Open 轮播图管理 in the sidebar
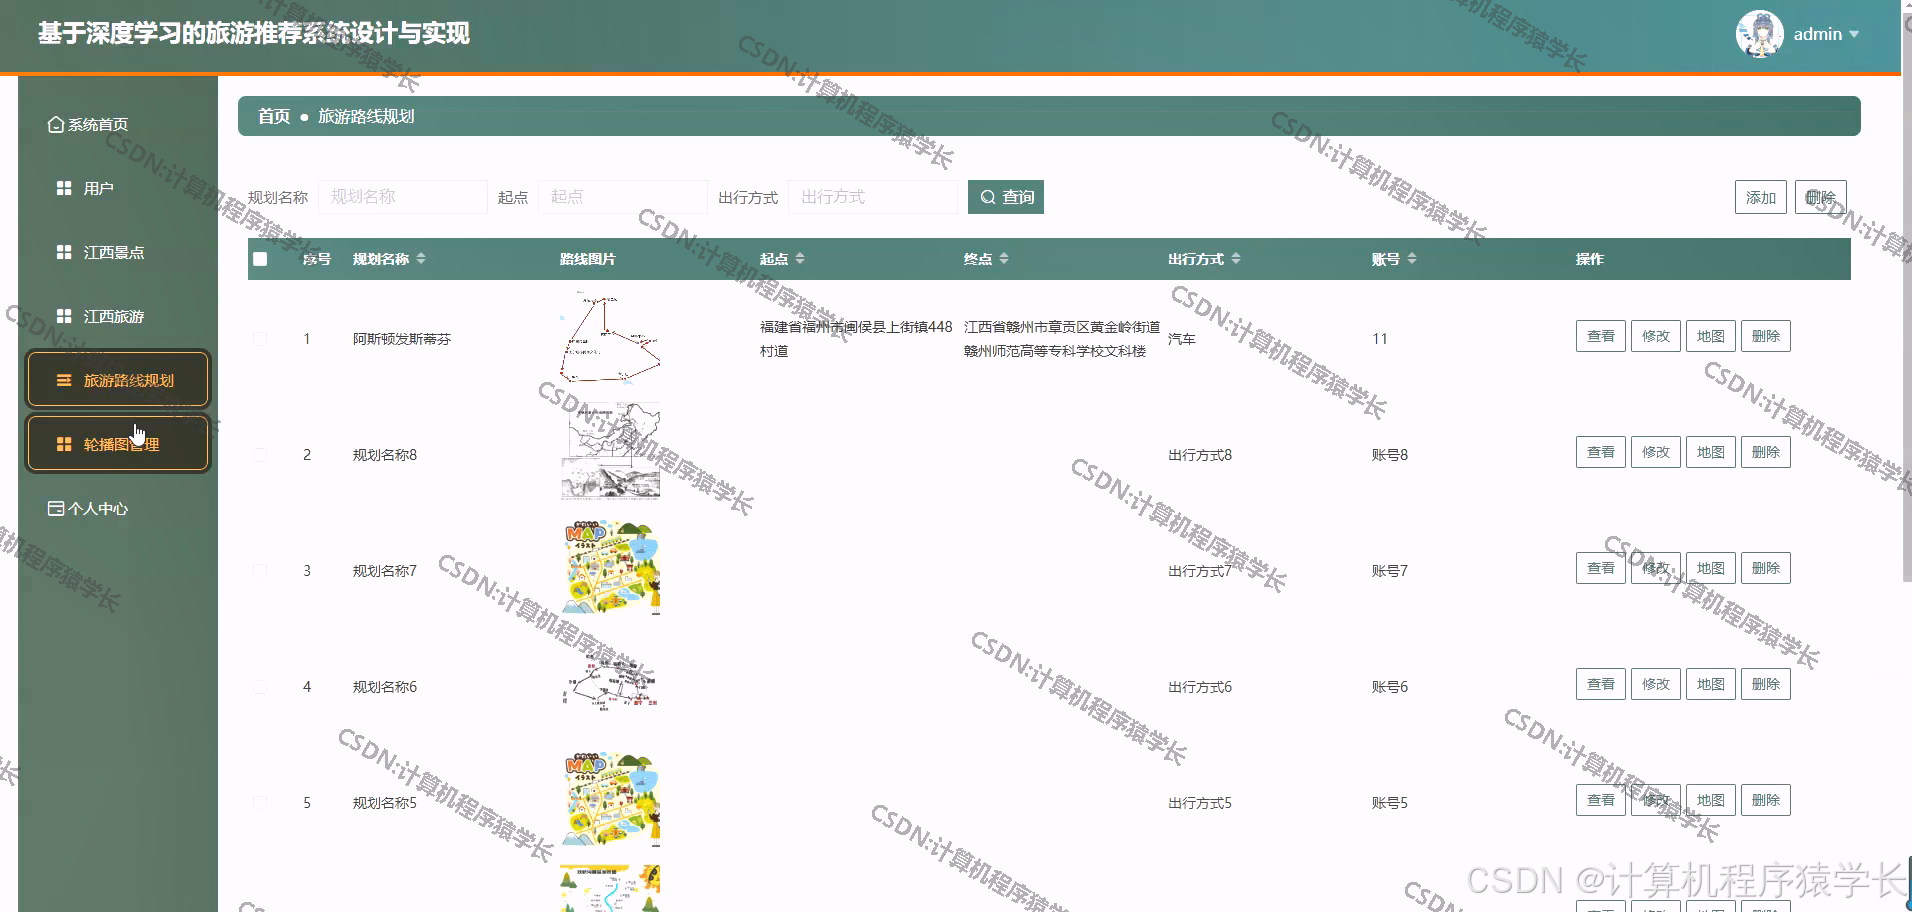 pos(118,444)
